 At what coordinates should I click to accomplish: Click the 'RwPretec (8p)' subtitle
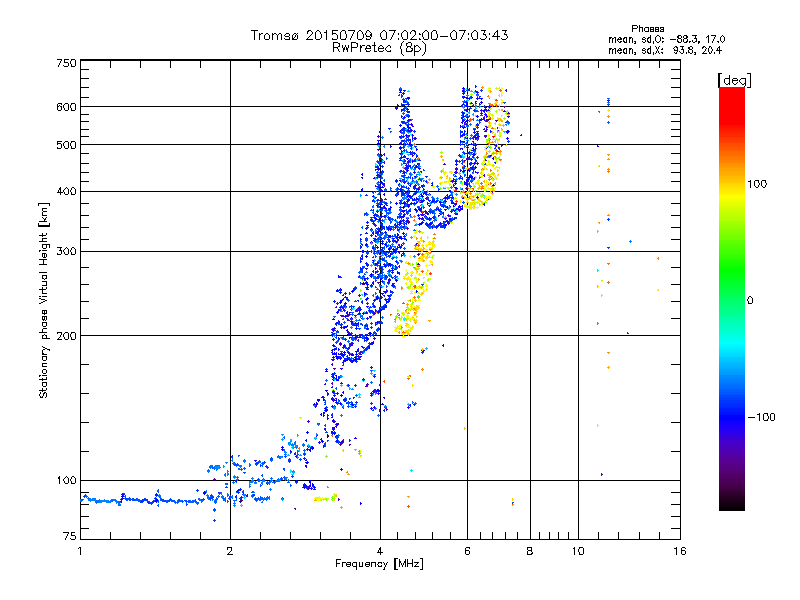pyautogui.click(x=379, y=48)
